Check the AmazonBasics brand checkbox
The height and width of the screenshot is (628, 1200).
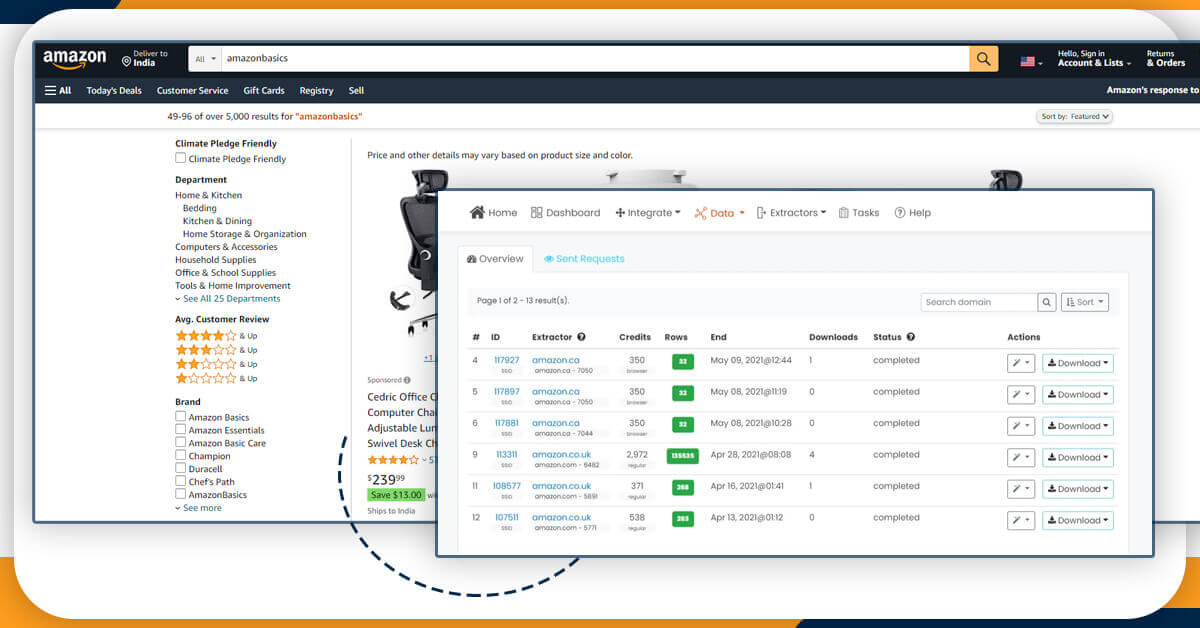(181, 494)
